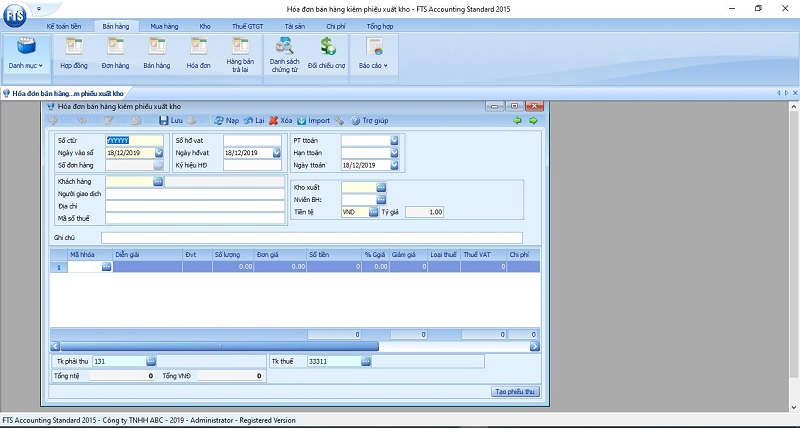Open the Hóa đơn ribbon icon
Screen dimensions: 800x428
(x=198, y=53)
